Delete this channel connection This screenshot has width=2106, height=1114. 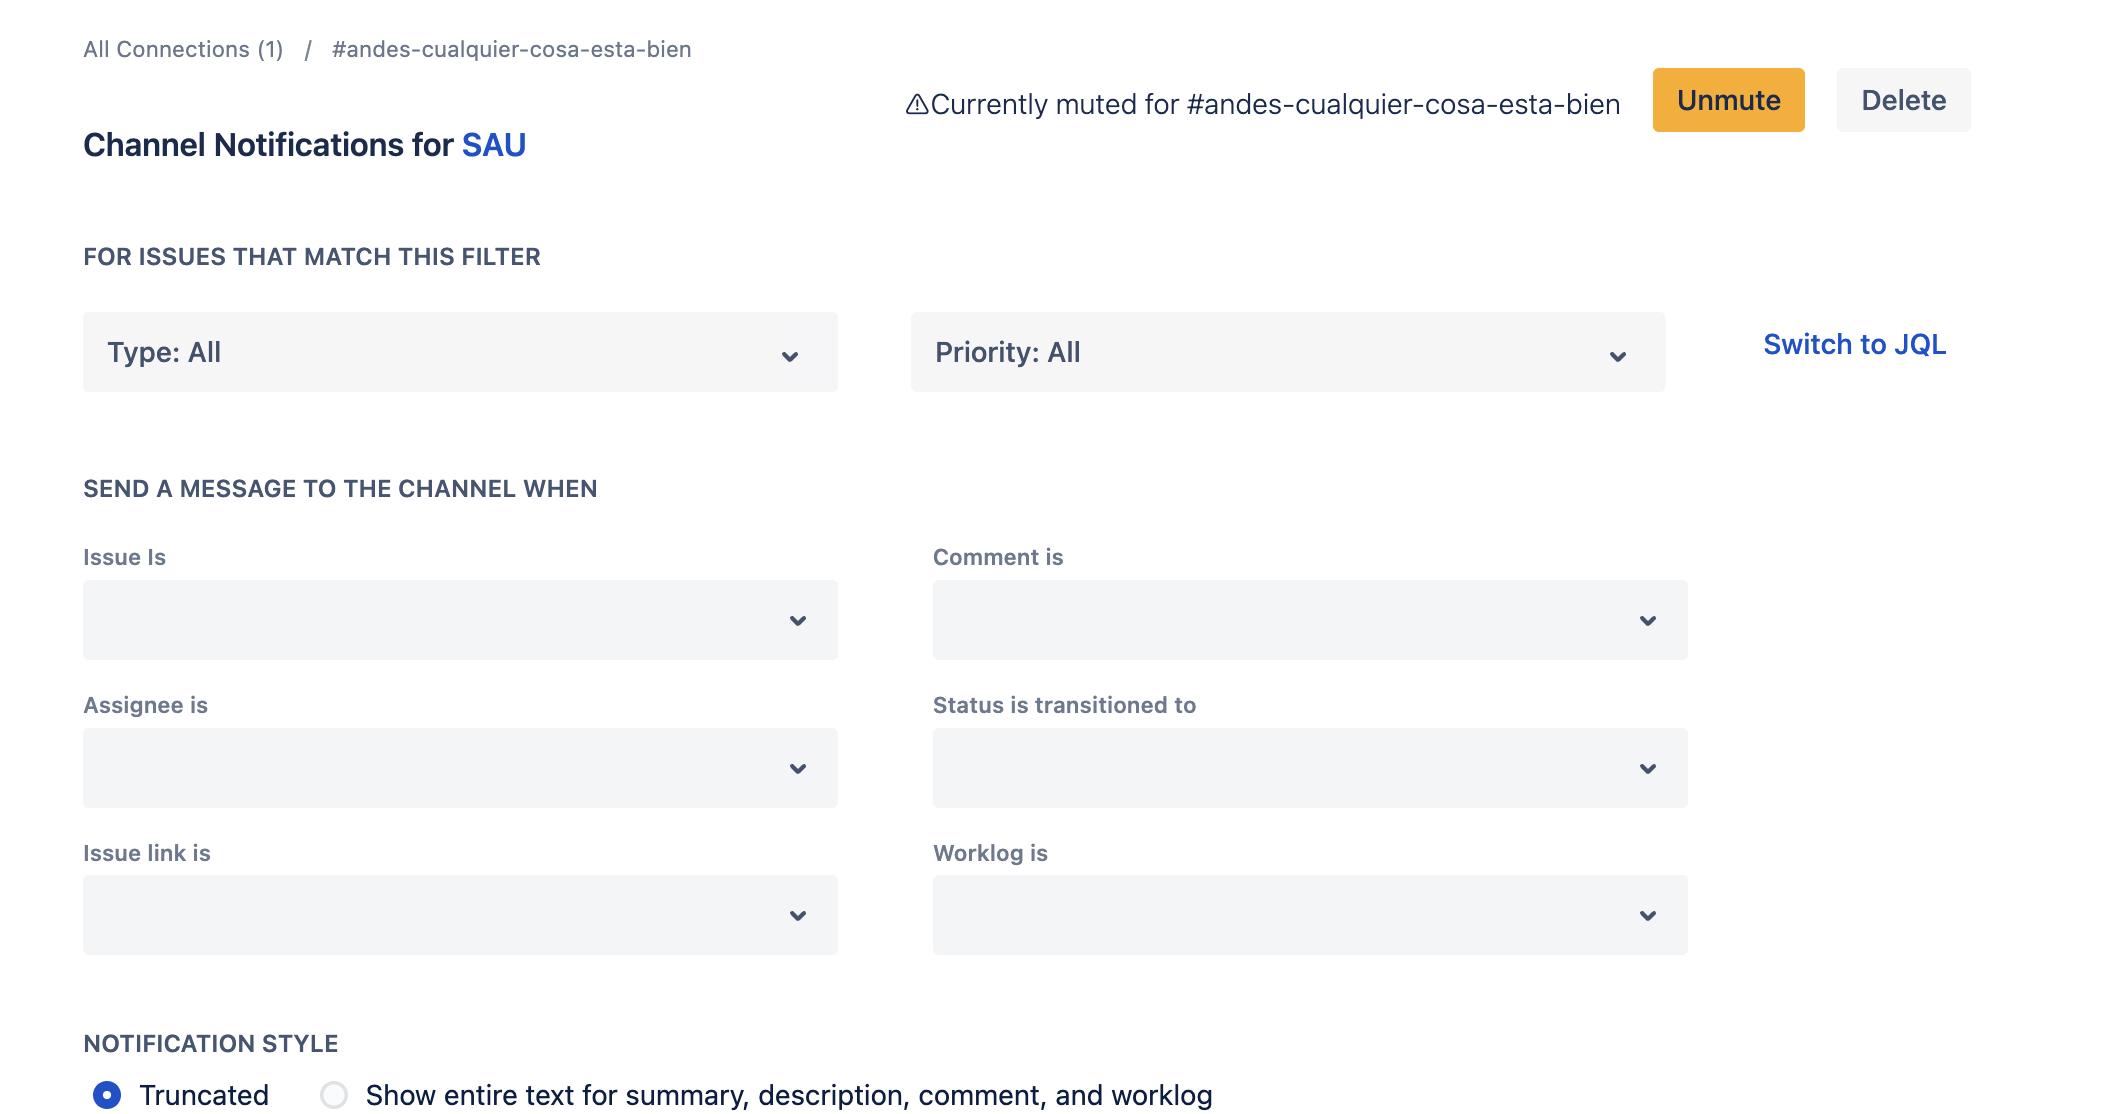click(1903, 100)
